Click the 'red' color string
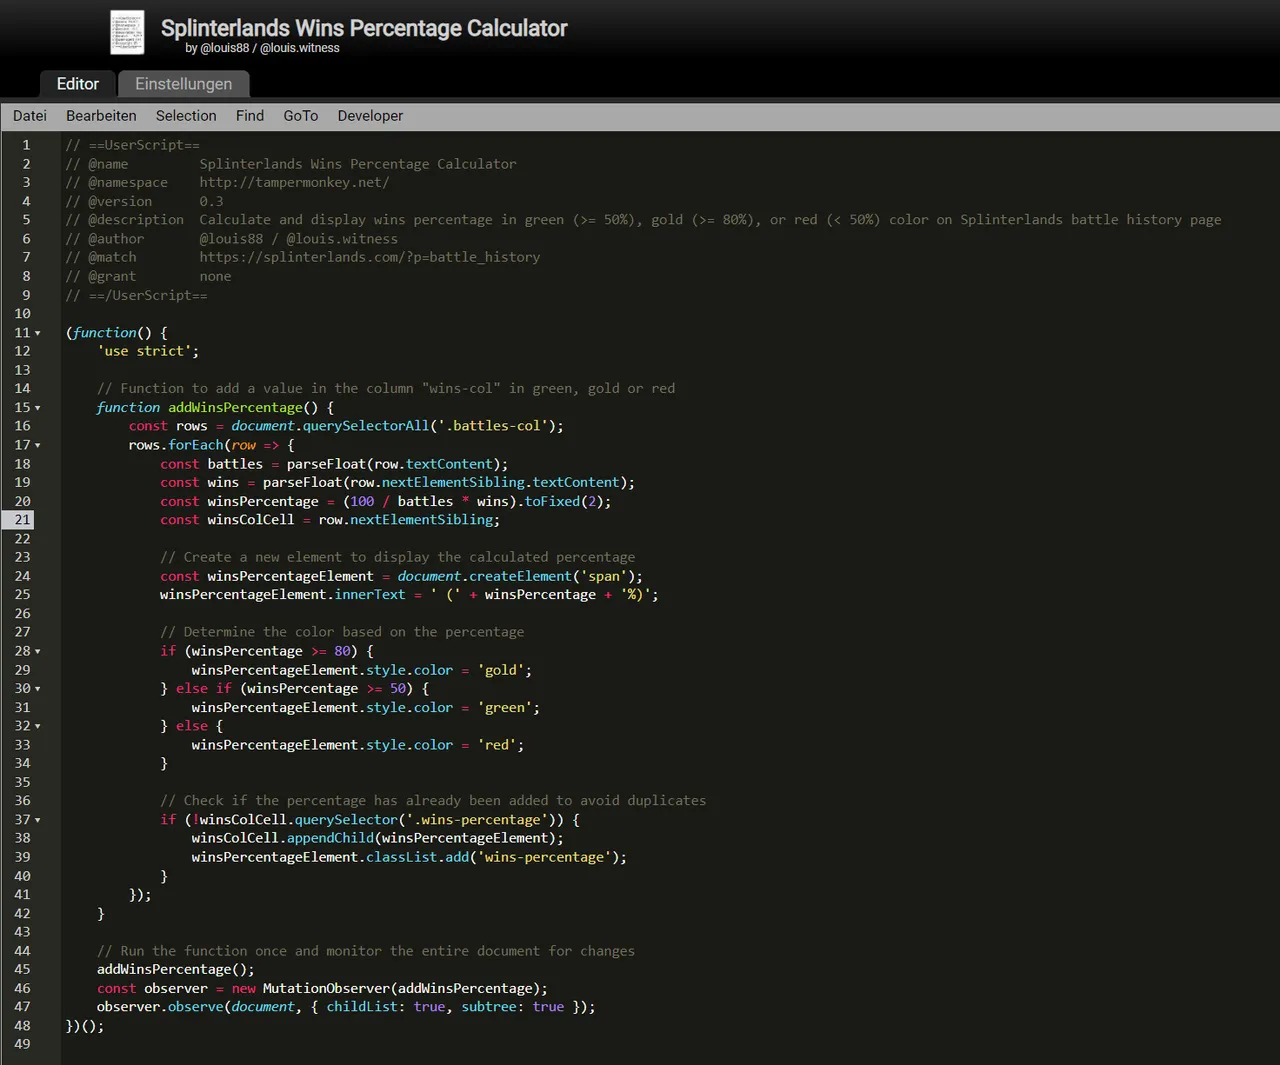Viewport: 1280px width, 1065px height. pyautogui.click(x=497, y=745)
